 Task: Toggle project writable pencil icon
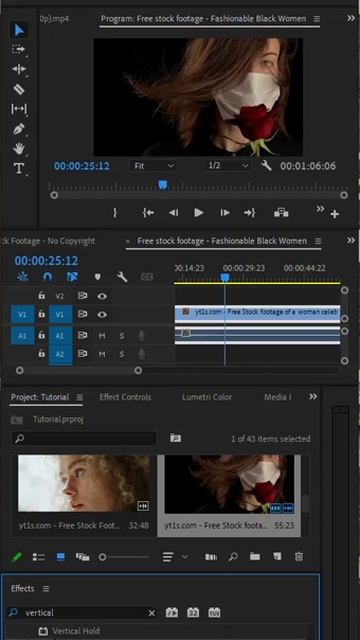[16, 557]
